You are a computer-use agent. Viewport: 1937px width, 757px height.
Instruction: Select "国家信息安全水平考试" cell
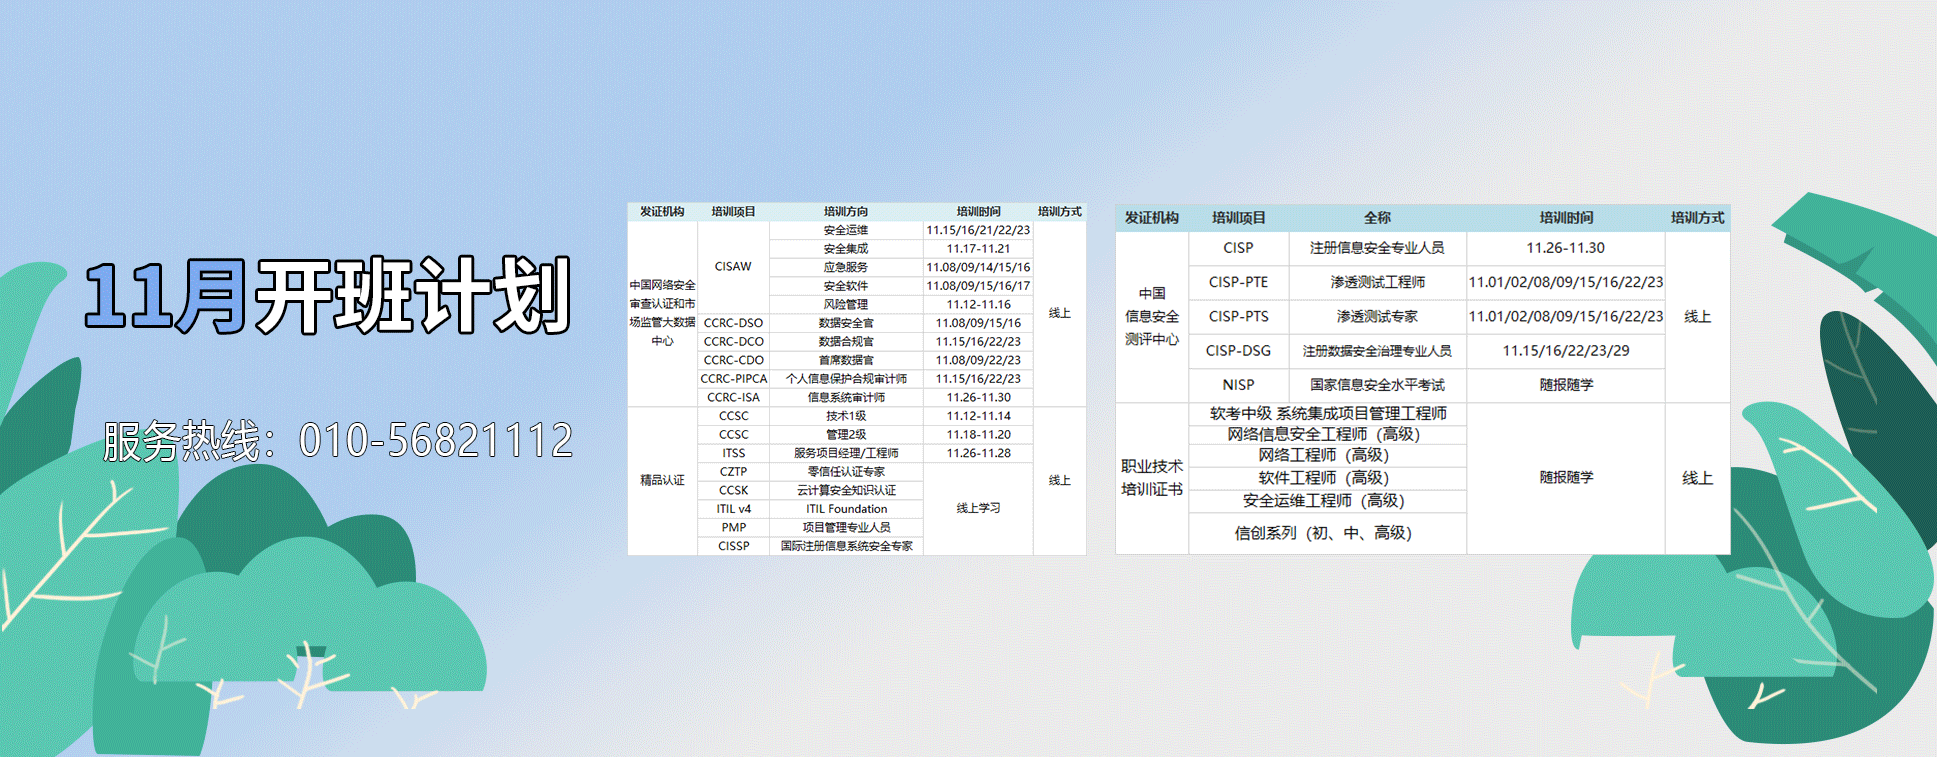[1377, 385]
